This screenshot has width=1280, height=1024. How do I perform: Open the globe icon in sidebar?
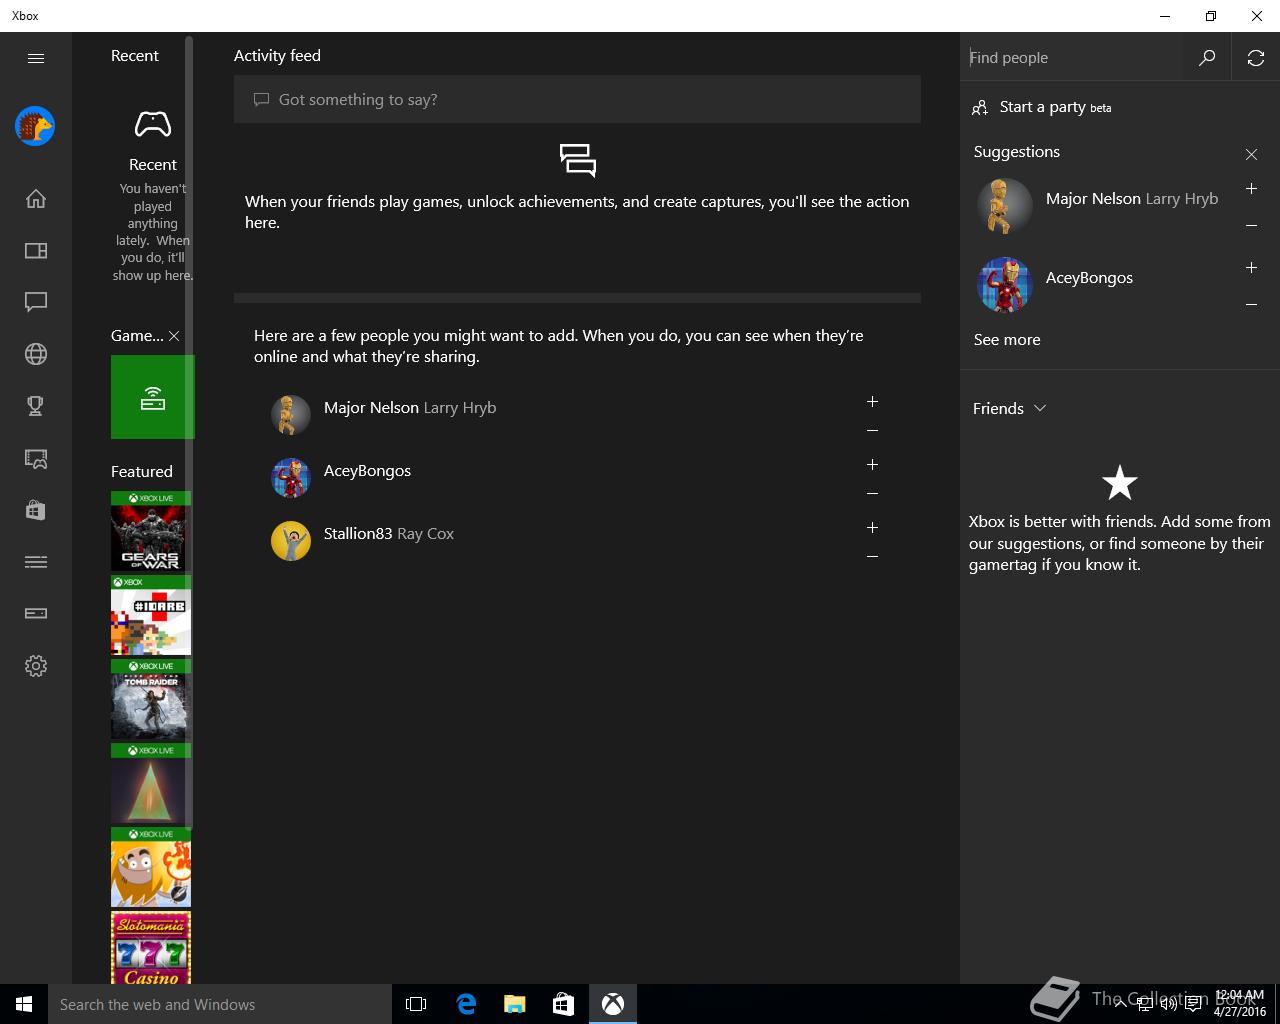[36, 354]
